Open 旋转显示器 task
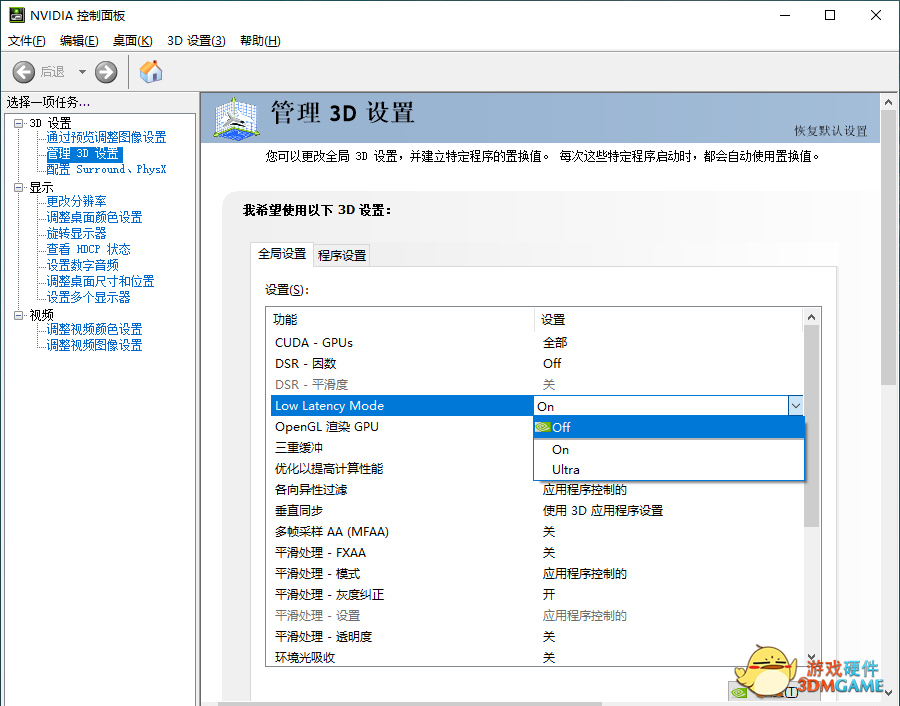Viewport: 900px width, 706px height. coord(76,234)
